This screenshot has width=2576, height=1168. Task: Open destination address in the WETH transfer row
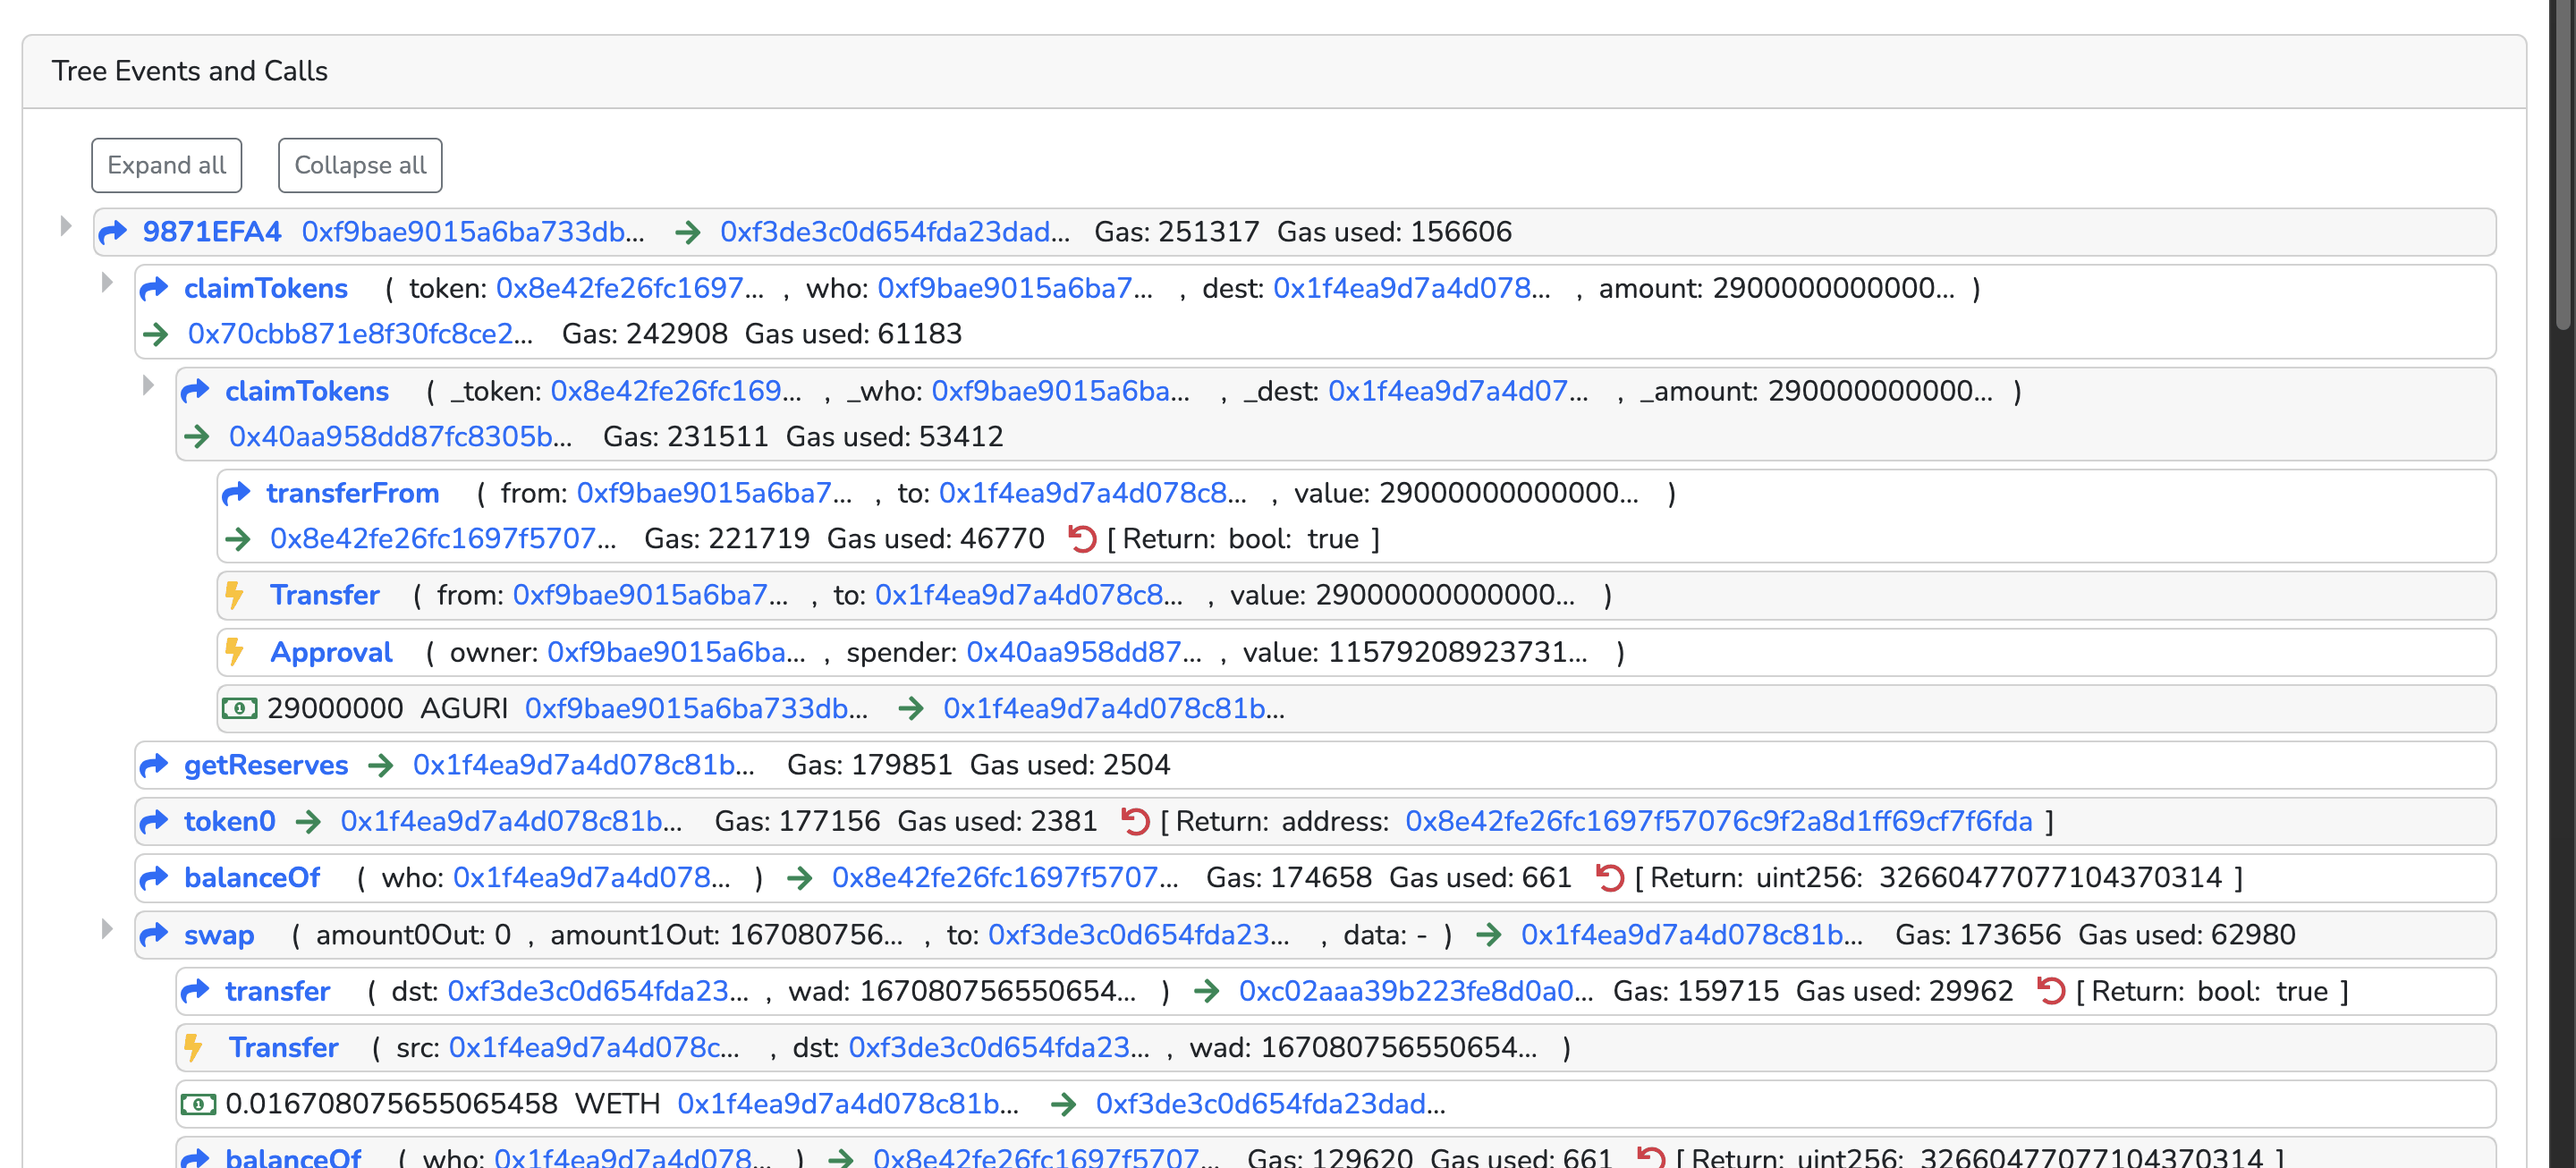(1271, 1104)
